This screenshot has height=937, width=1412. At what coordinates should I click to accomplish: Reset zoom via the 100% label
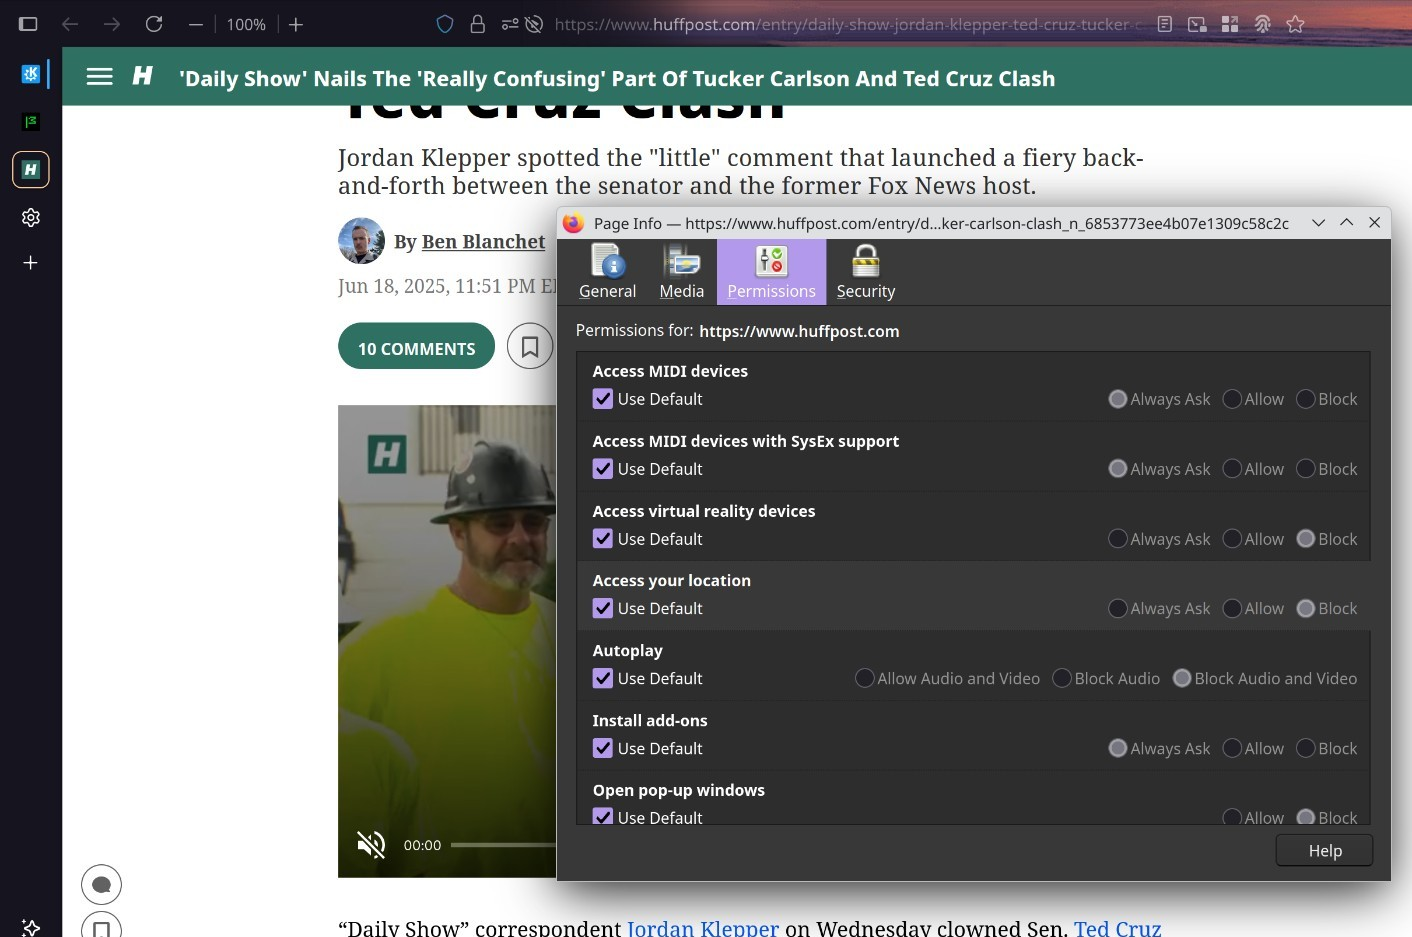[x=246, y=24]
